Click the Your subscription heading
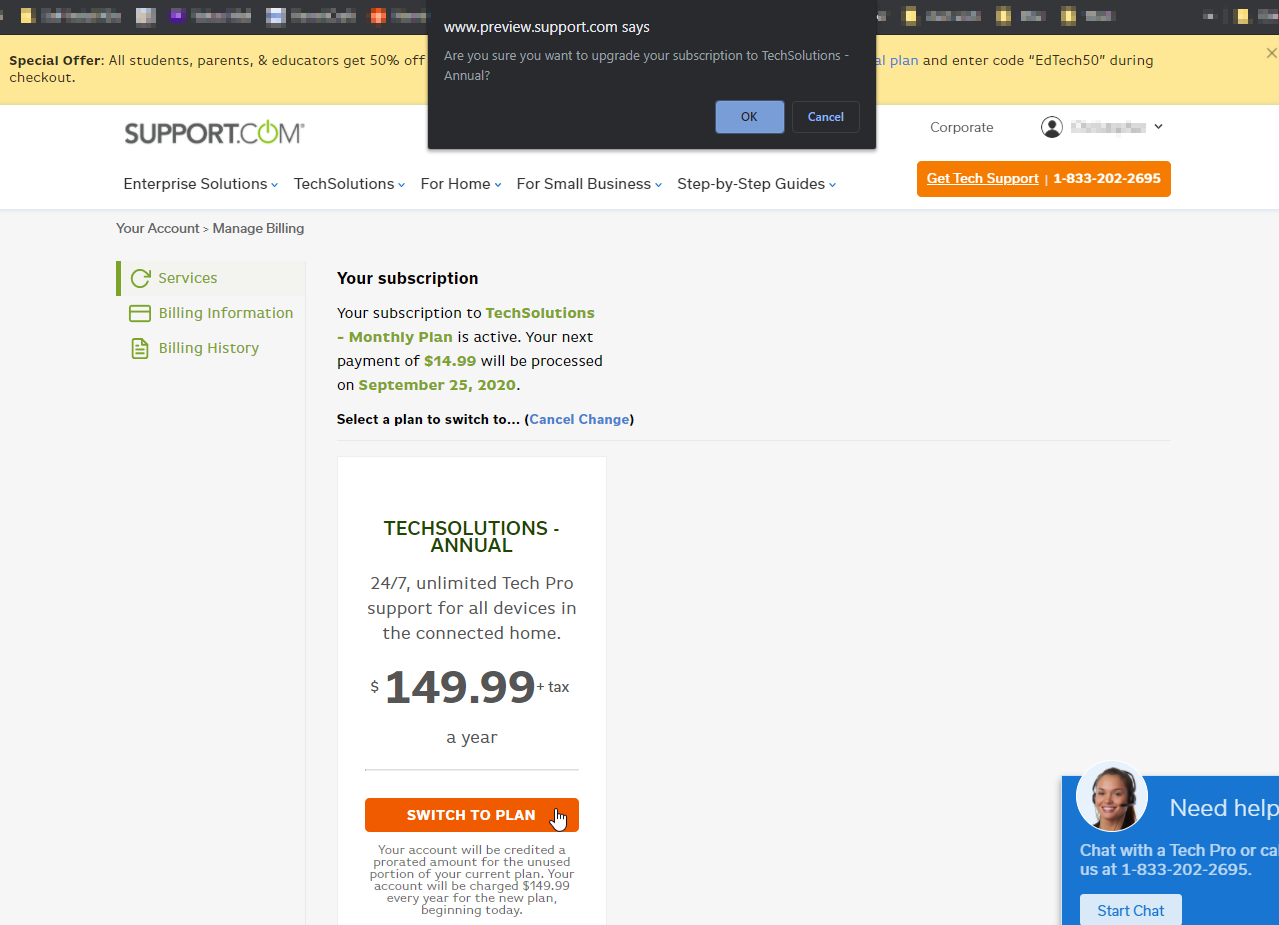1279x925 pixels. [x=408, y=279]
